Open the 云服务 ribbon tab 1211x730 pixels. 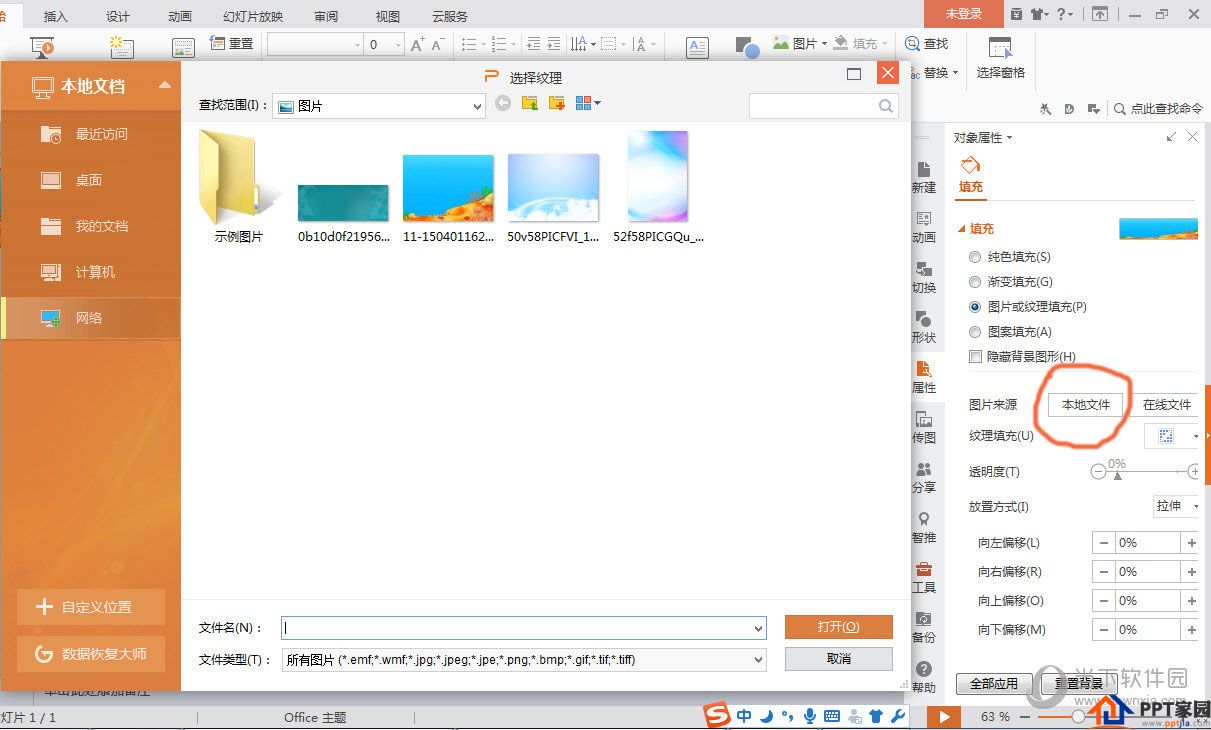[x=450, y=16]
